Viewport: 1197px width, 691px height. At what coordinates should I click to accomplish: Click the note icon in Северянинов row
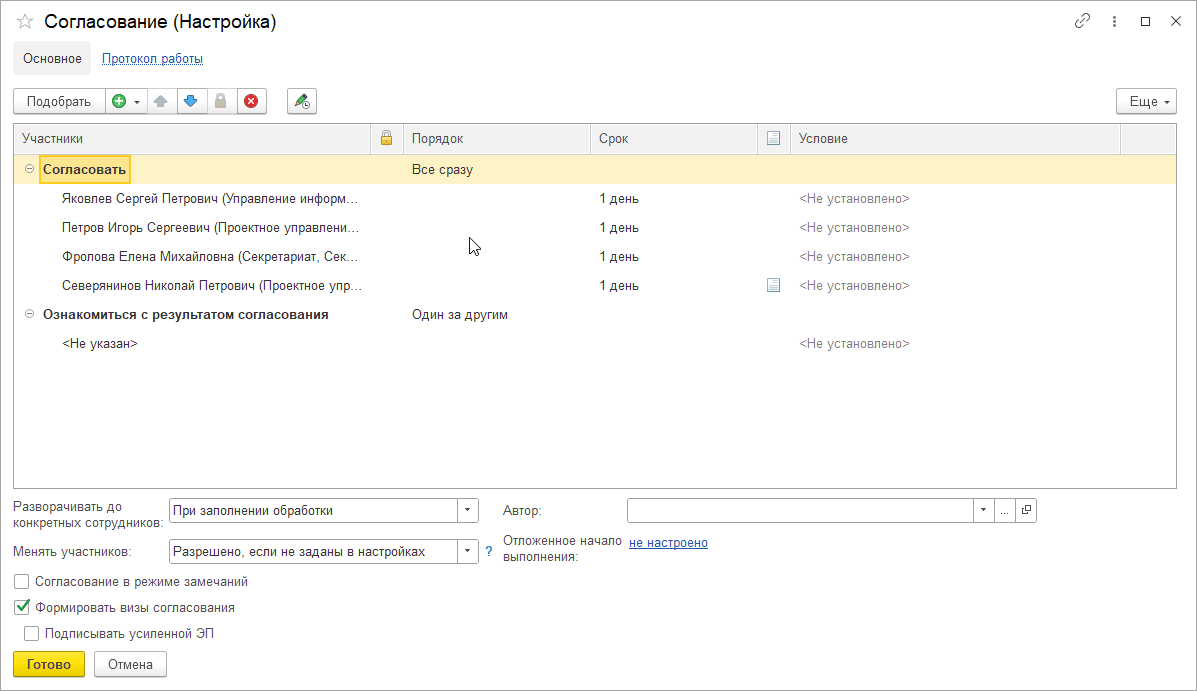(773, 285)
